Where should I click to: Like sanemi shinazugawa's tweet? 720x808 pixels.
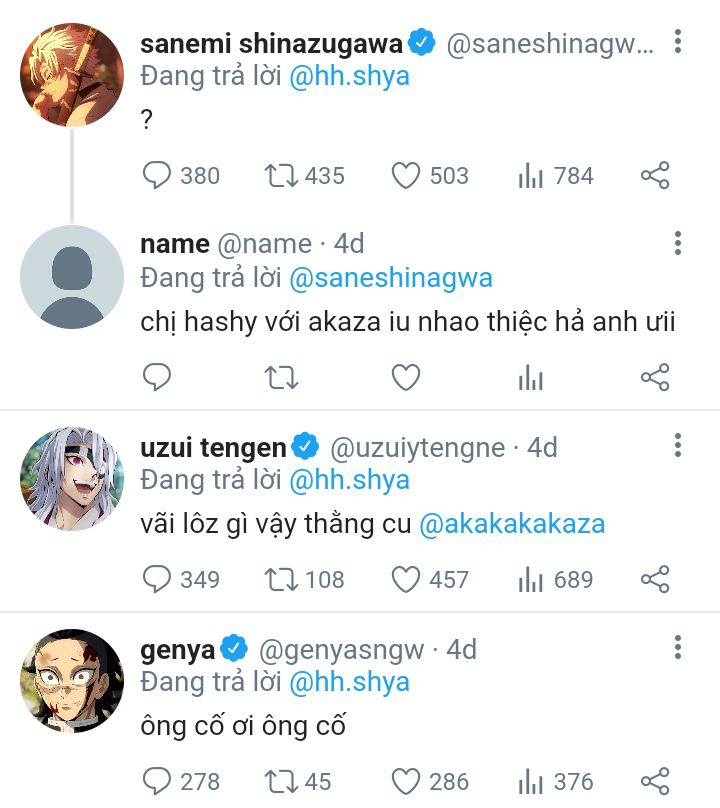point(405,177)
